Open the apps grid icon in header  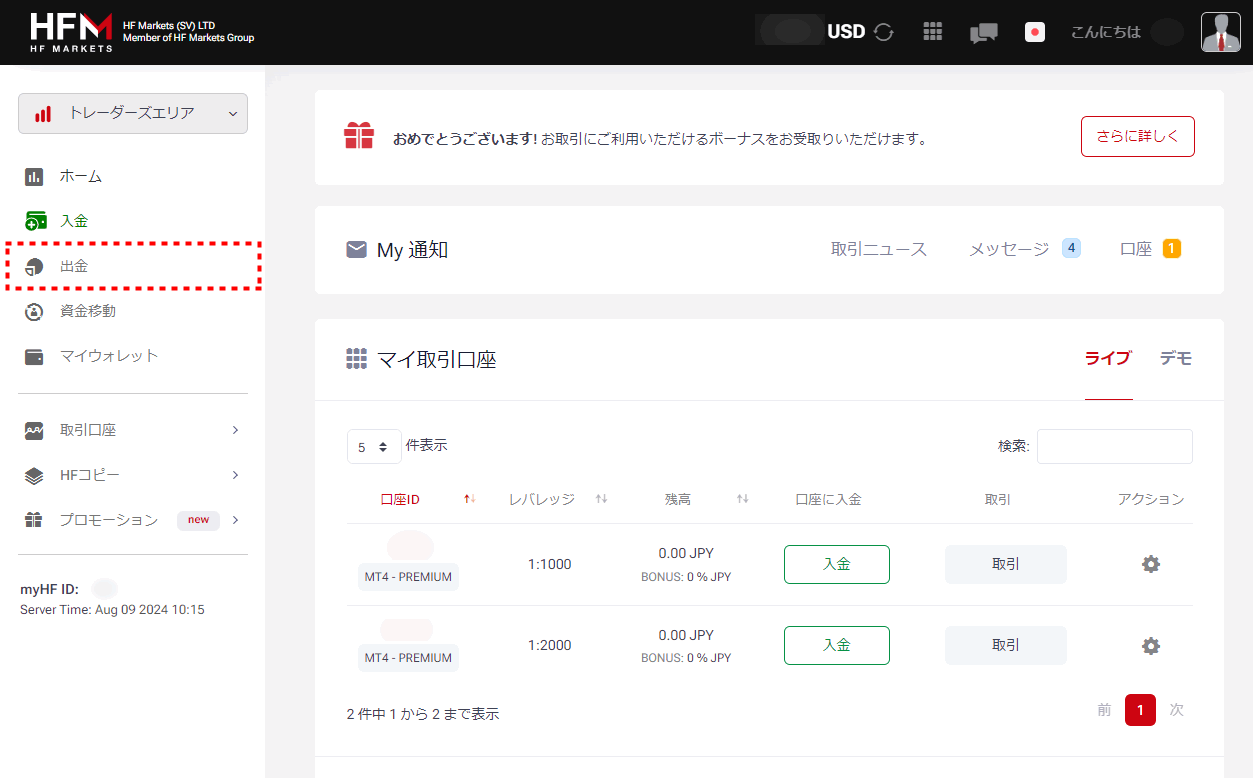click(933, 32)
